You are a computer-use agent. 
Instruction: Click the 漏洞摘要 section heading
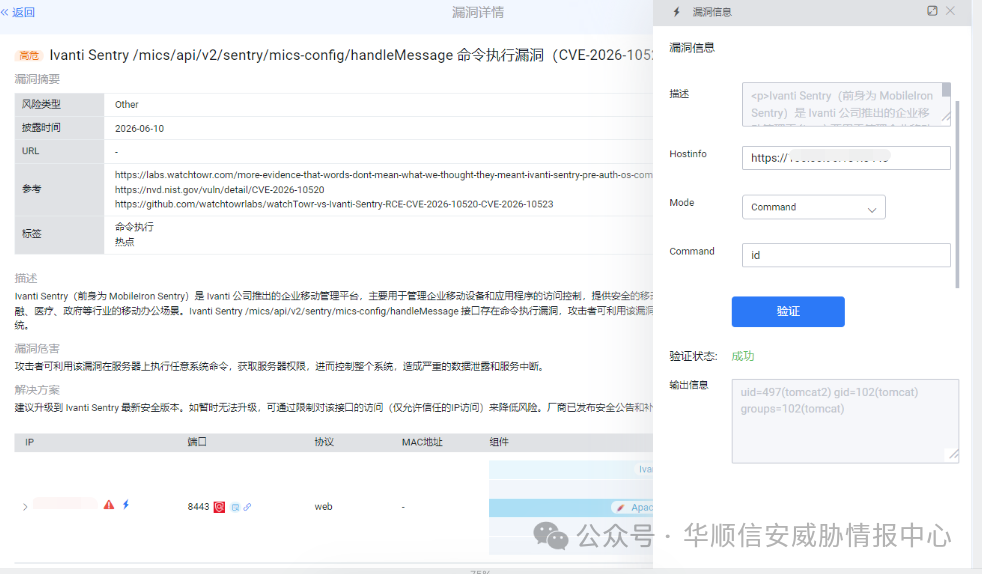(x=37, y=79)
